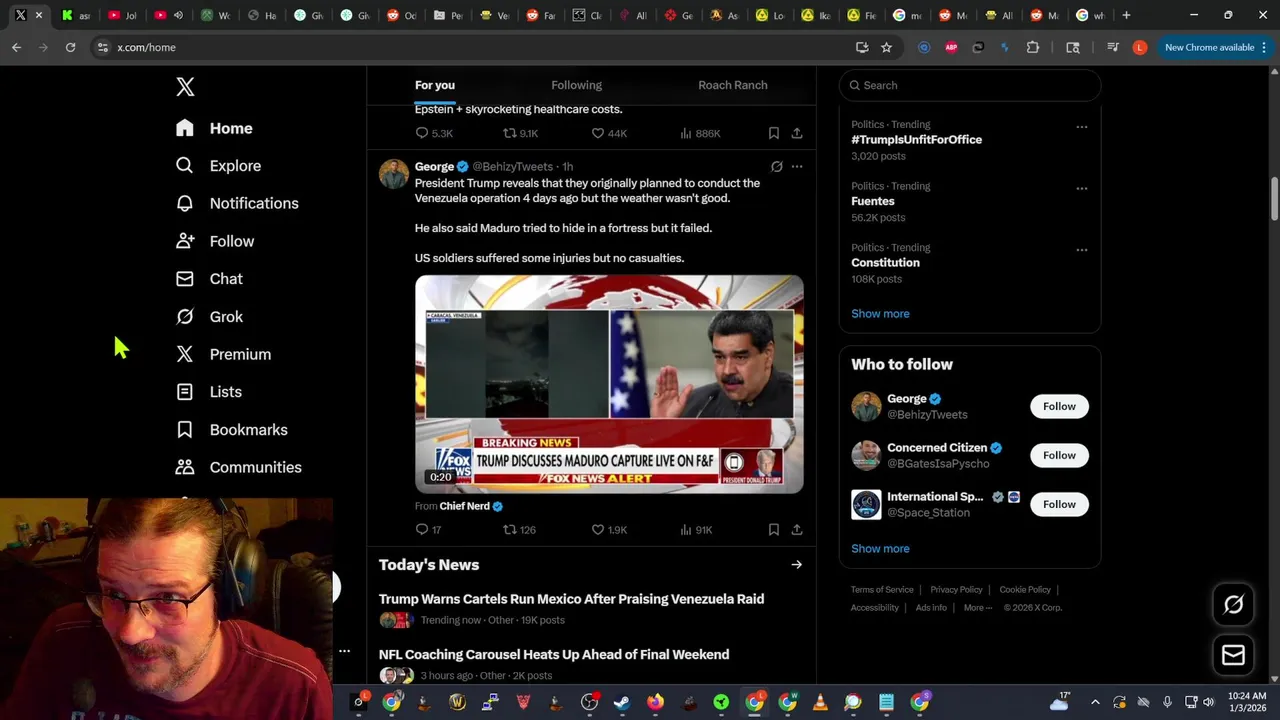Open Bookmarks in the sidebar
The height and width of the screenshot is (720, 1280).
[232, 430]
